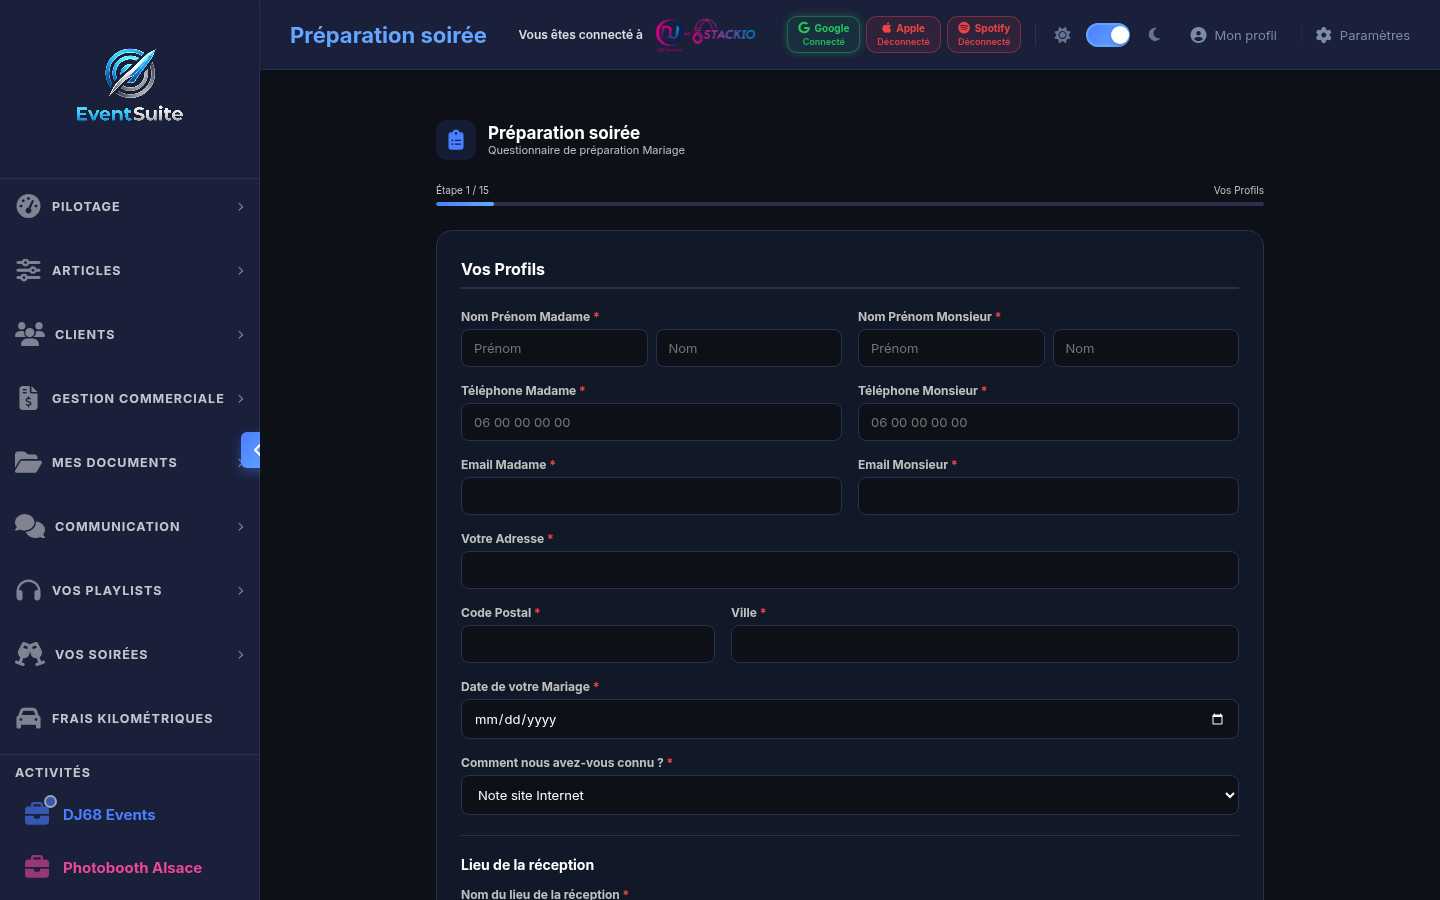The width and height of the screenshot is (1440, 900).
Task: Select the Vos Playlists headphones icon
Action: coord(27,590)
